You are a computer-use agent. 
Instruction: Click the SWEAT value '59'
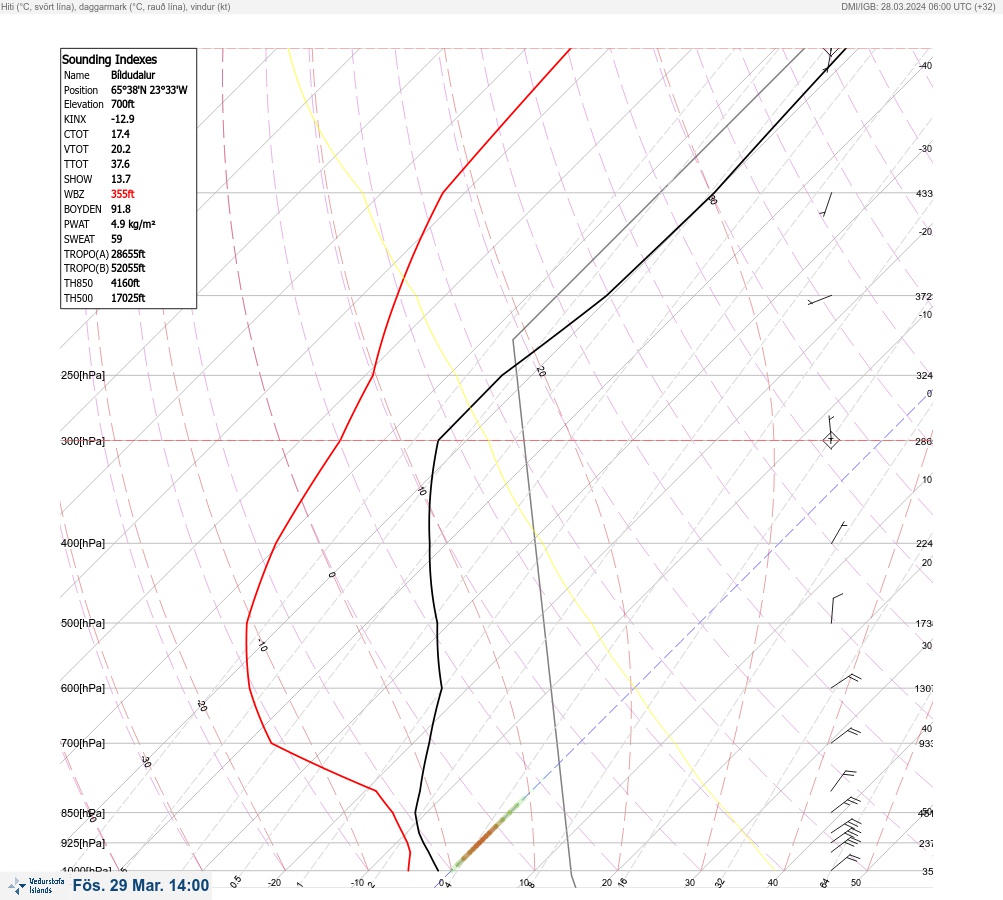(116, 239)
